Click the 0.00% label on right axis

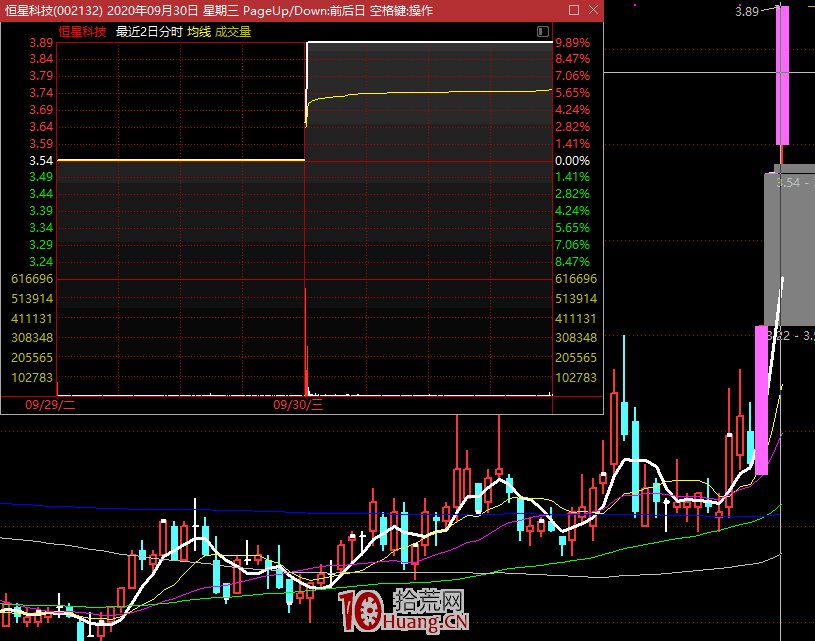pos(573,160)
